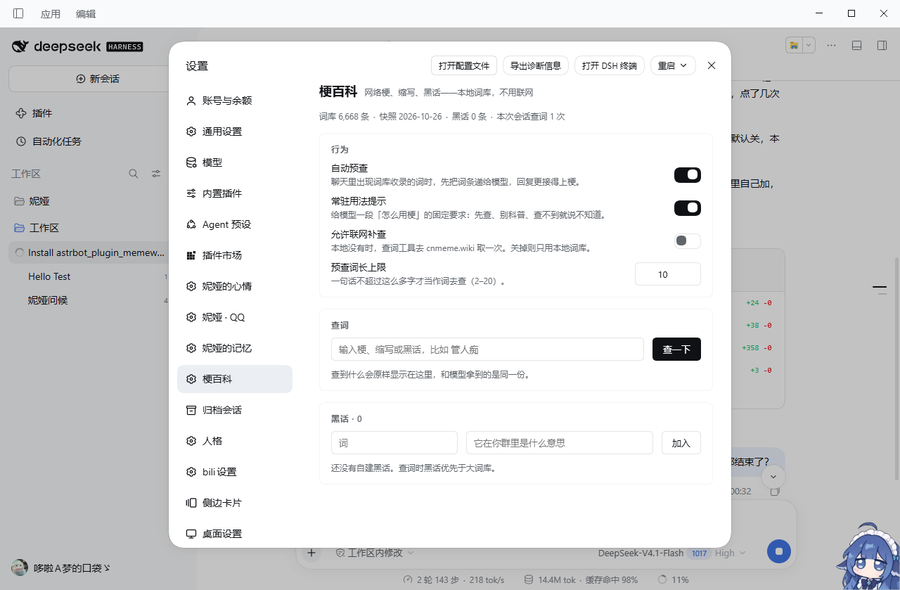Click the 黑话 词 input field
900x590 pixels.
394,442
